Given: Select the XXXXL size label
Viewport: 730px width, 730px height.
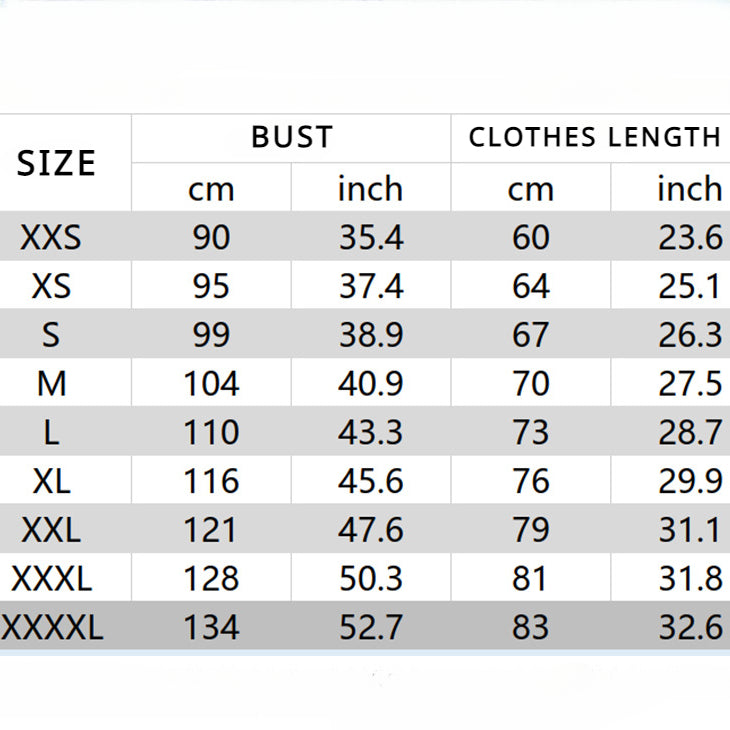Looking at the screenshot, I should pos(52,627).
